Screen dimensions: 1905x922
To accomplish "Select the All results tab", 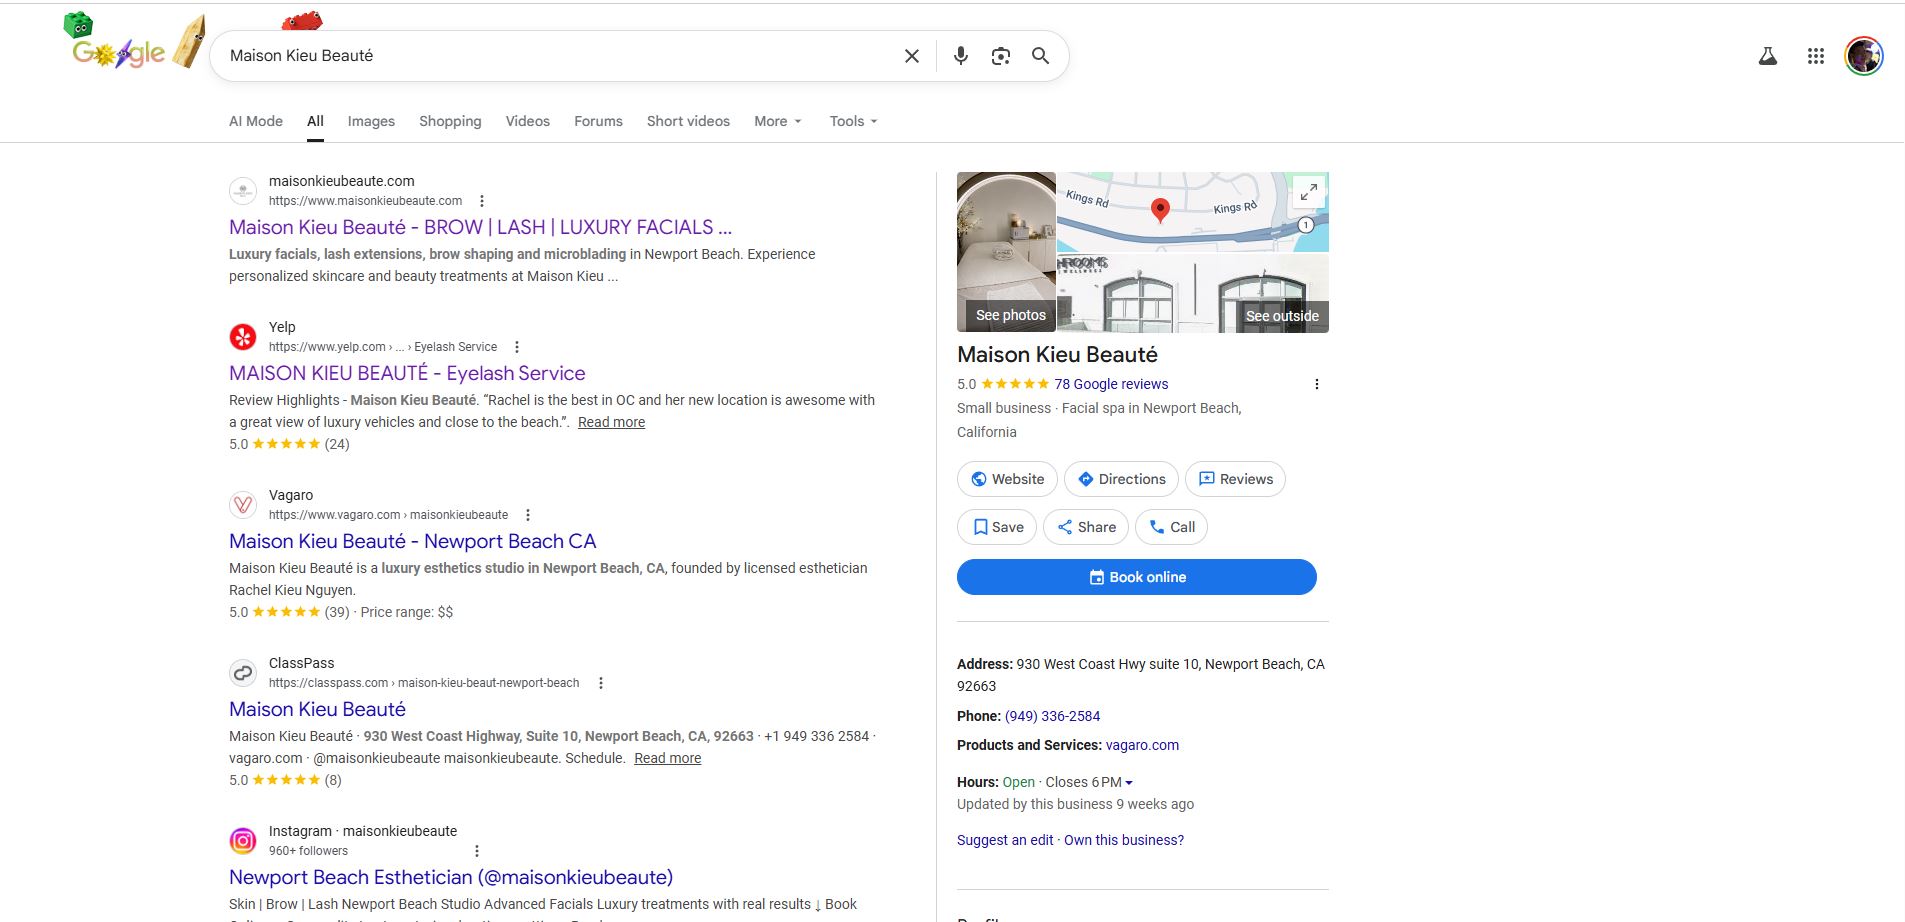I will [315, 121].
